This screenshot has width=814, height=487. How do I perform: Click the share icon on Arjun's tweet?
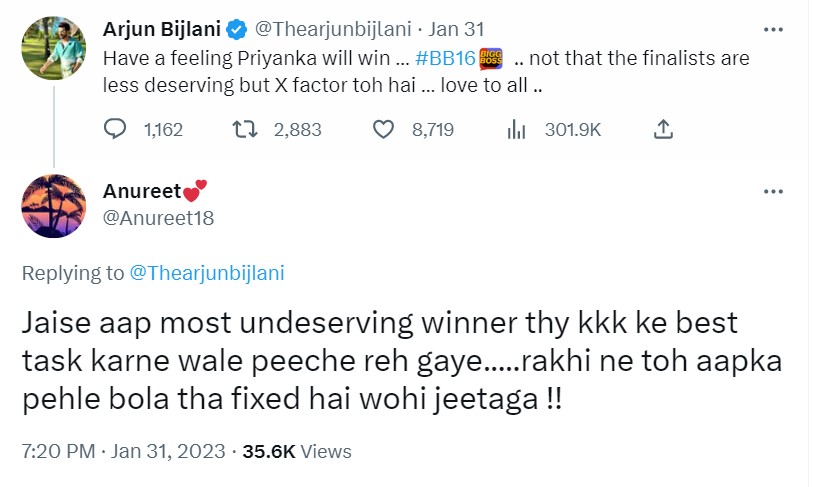pyautogui.click(x=662, y=129)
